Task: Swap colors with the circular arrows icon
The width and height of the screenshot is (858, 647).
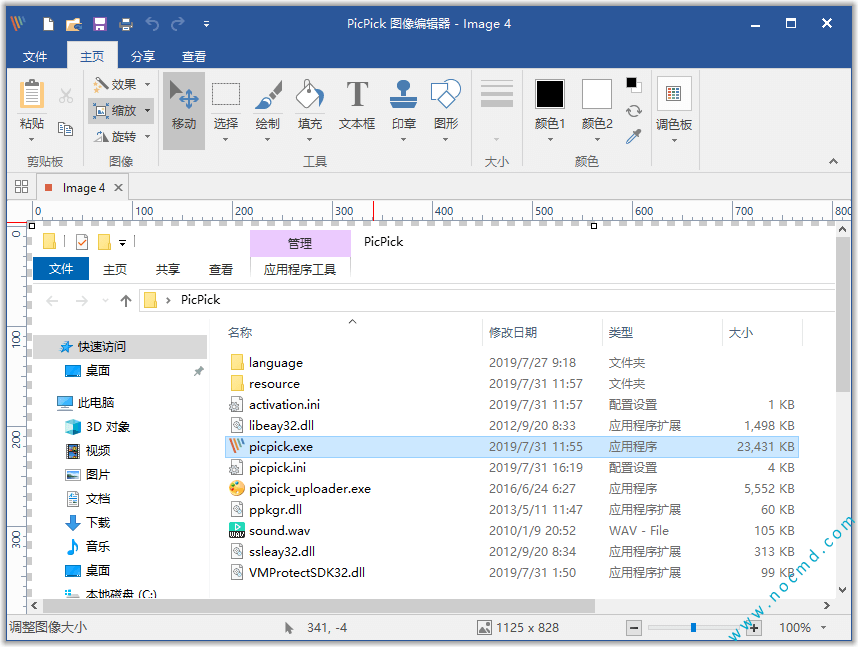Action: point(633,113)
